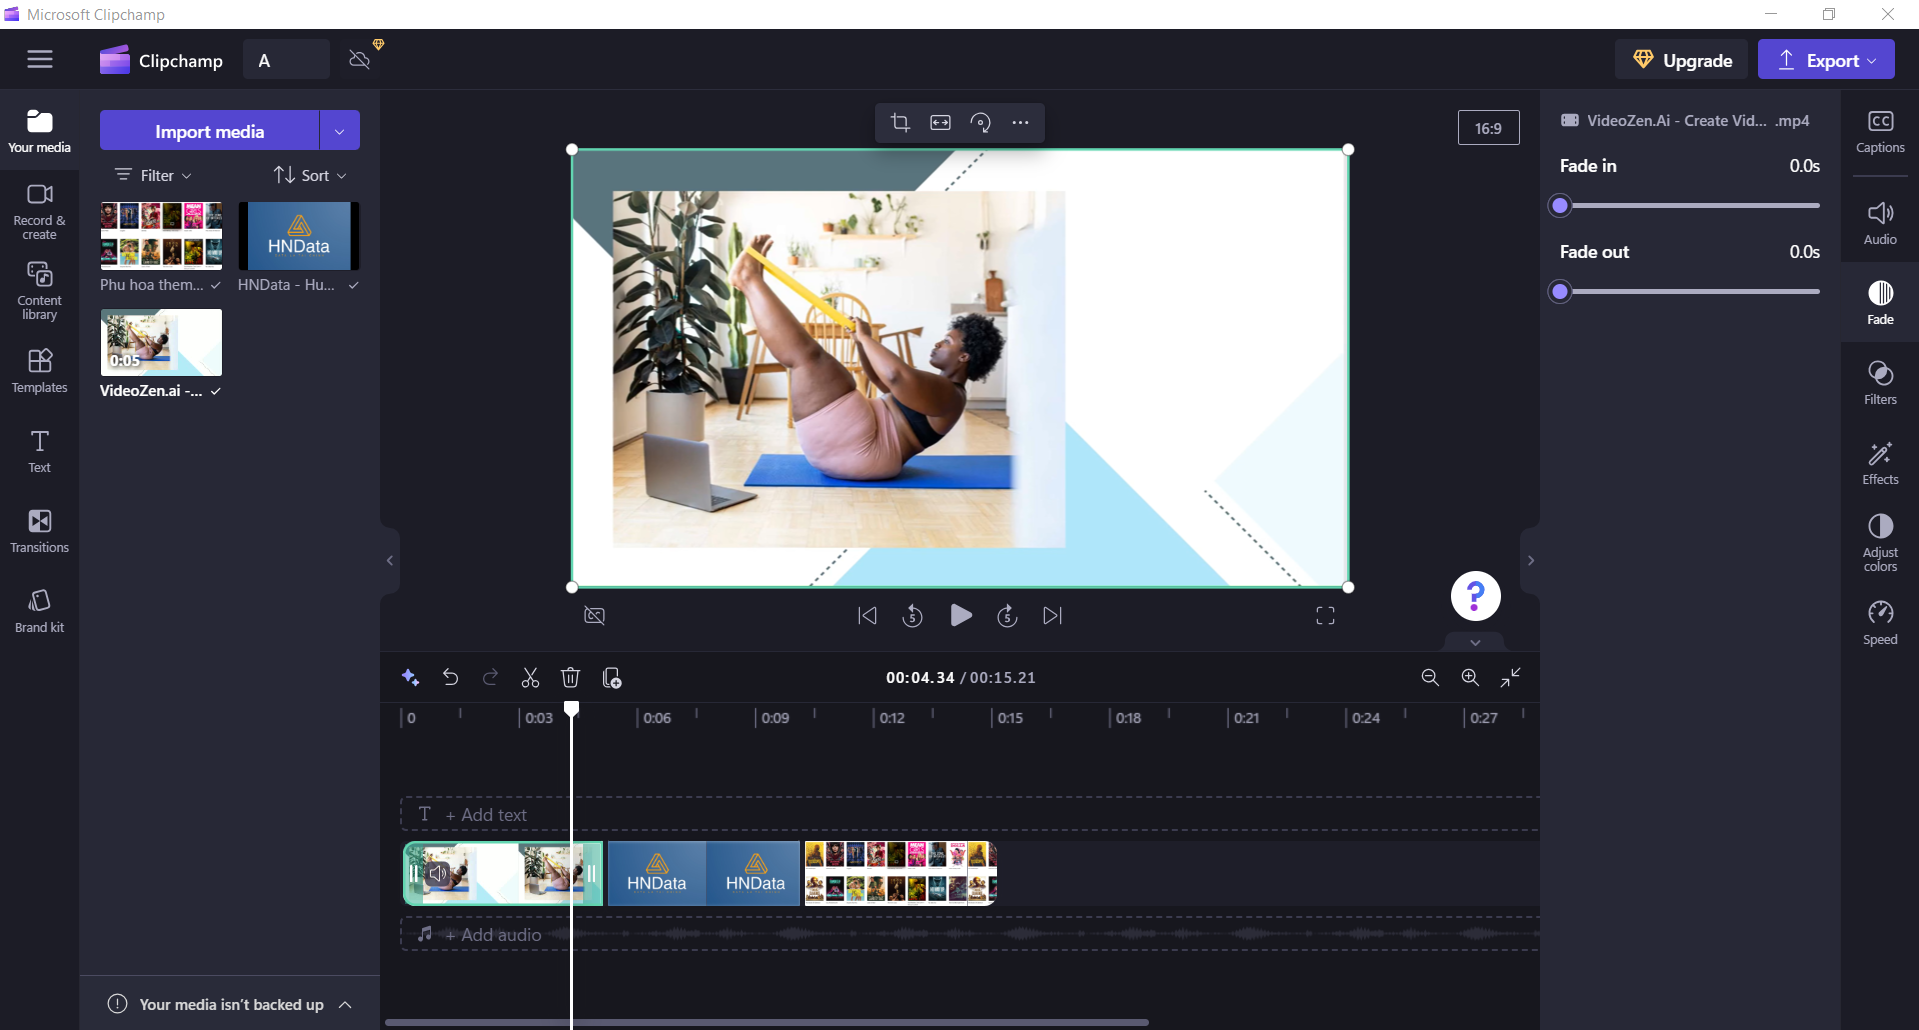This screenshot has width=1919, height=1030.
Task: Collapse the timeline with the down chevron
Action: point(1475,642)
